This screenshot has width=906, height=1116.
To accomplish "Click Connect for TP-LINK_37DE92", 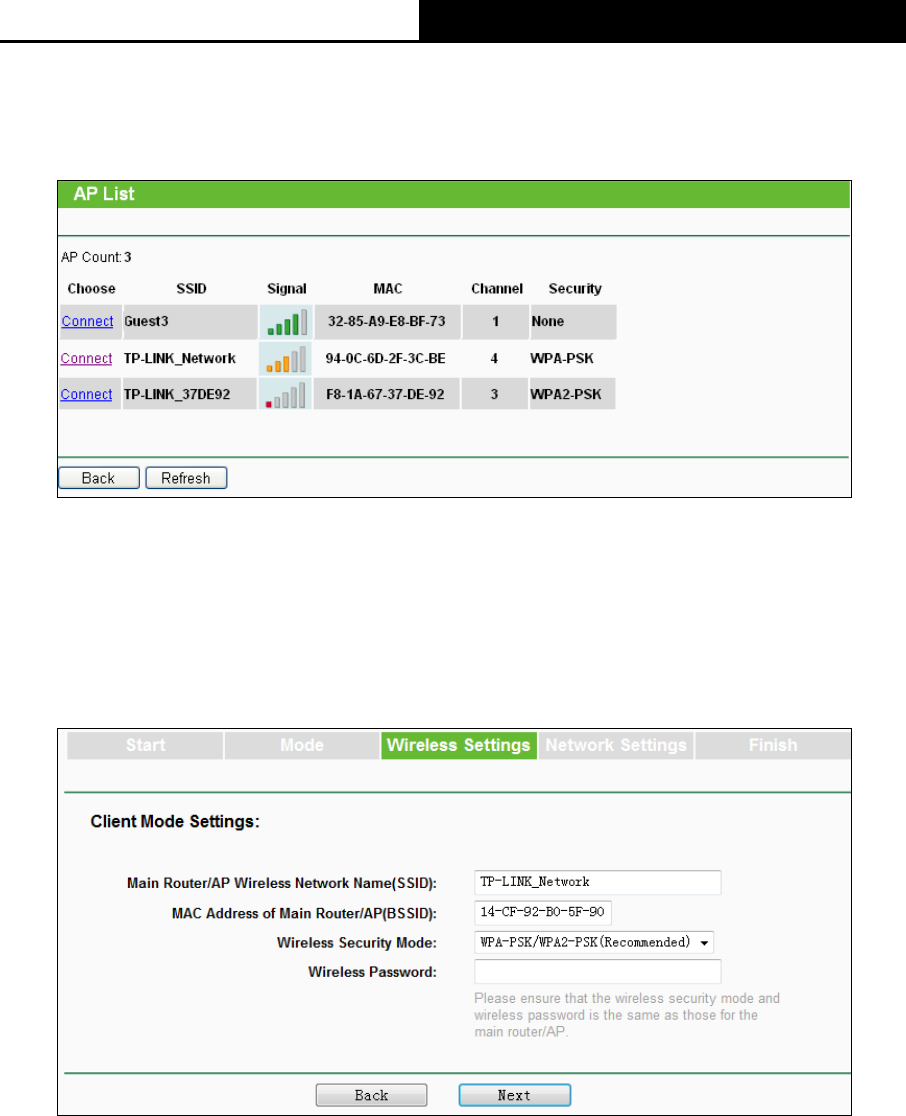I will pyautogui.click(x=86, y=394).
